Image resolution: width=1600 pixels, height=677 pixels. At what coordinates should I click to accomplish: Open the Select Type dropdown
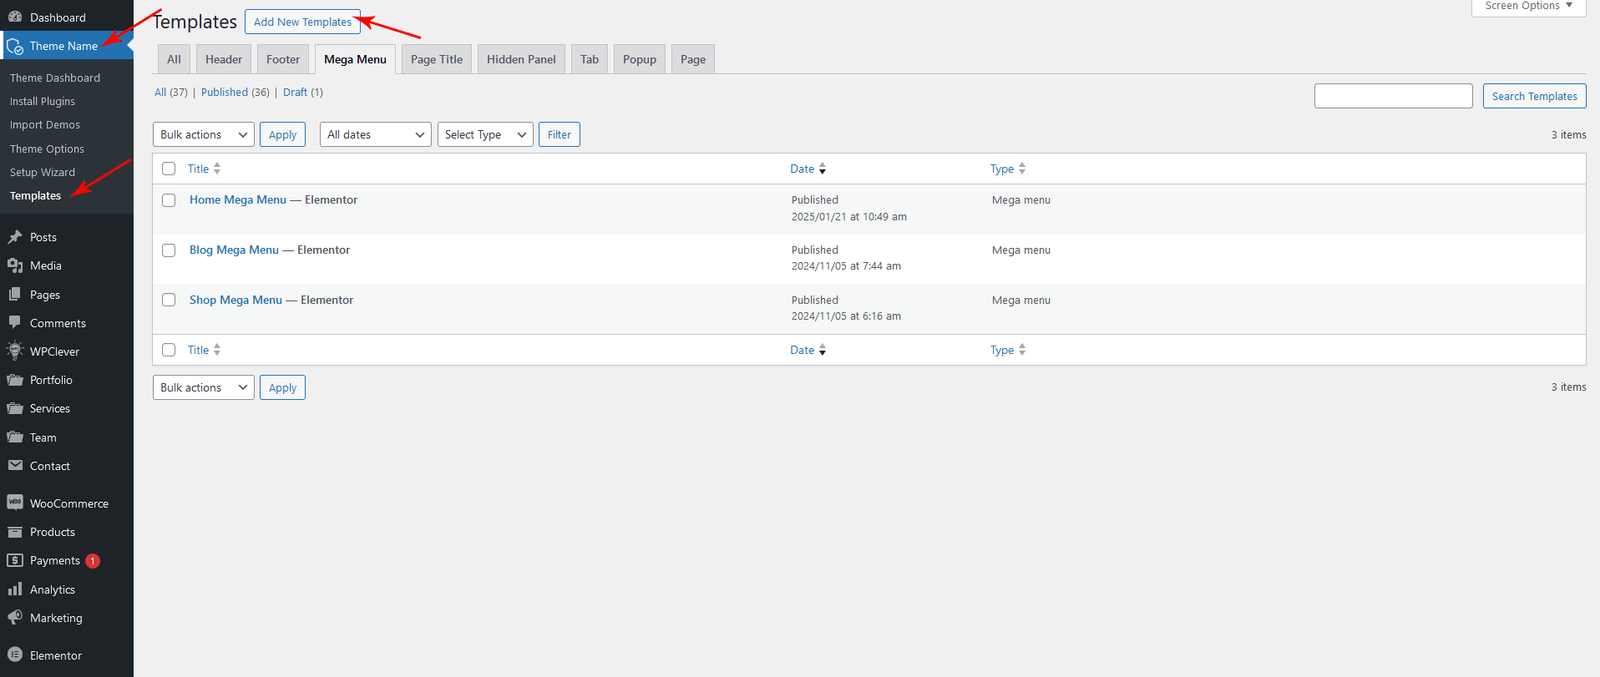485,135
